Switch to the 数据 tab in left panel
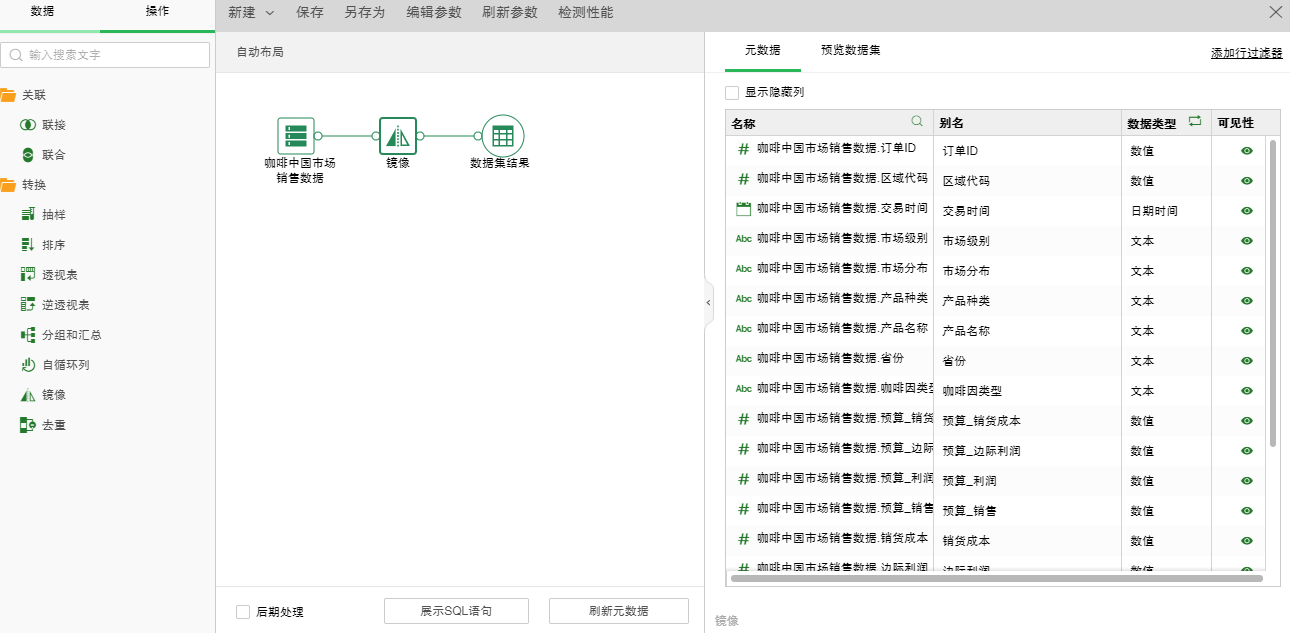The width and height of the screenshot is (1290, 633). tap(42, 12)
